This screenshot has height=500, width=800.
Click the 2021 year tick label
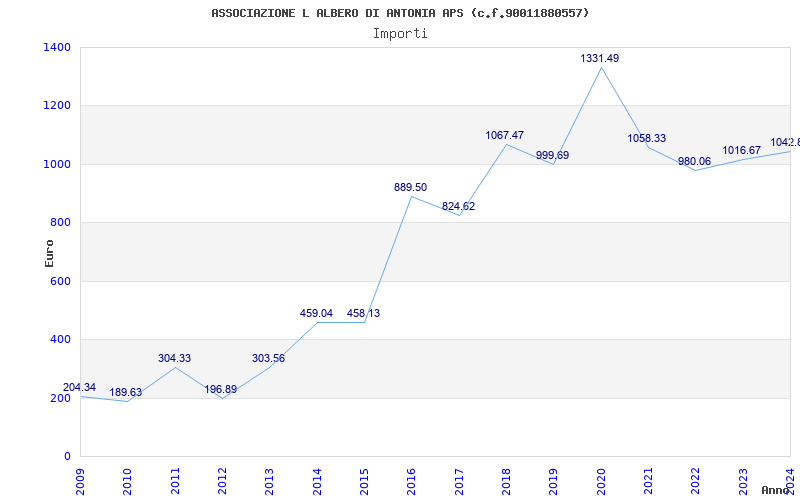[x=648, y=481]
